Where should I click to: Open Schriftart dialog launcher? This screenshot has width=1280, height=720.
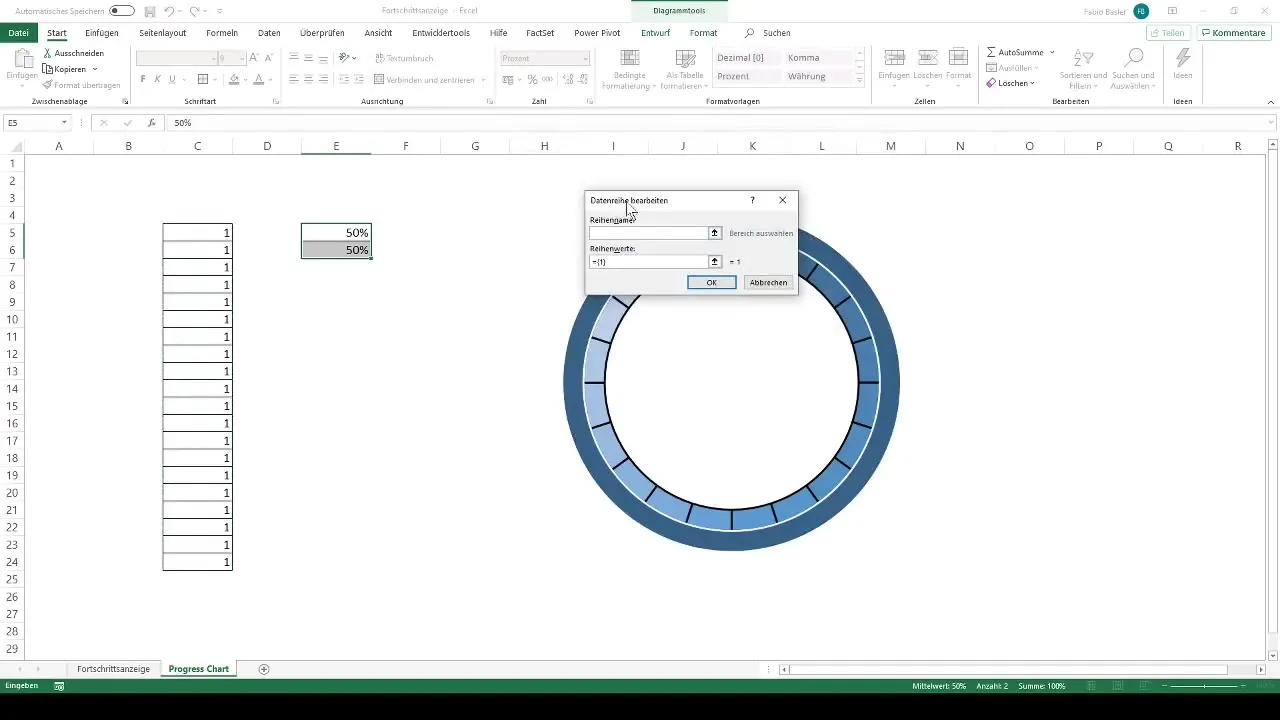click(x=275, y=102)
